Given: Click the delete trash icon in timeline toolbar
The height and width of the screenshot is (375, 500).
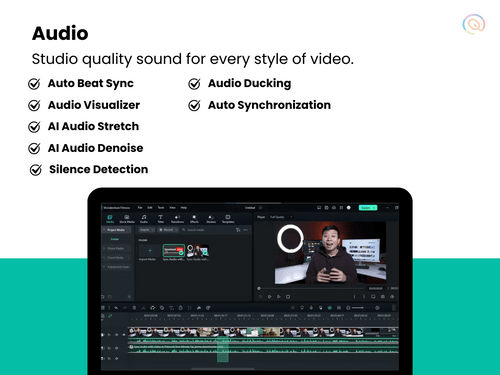Looking at the screenshot, I should (134, 308).
